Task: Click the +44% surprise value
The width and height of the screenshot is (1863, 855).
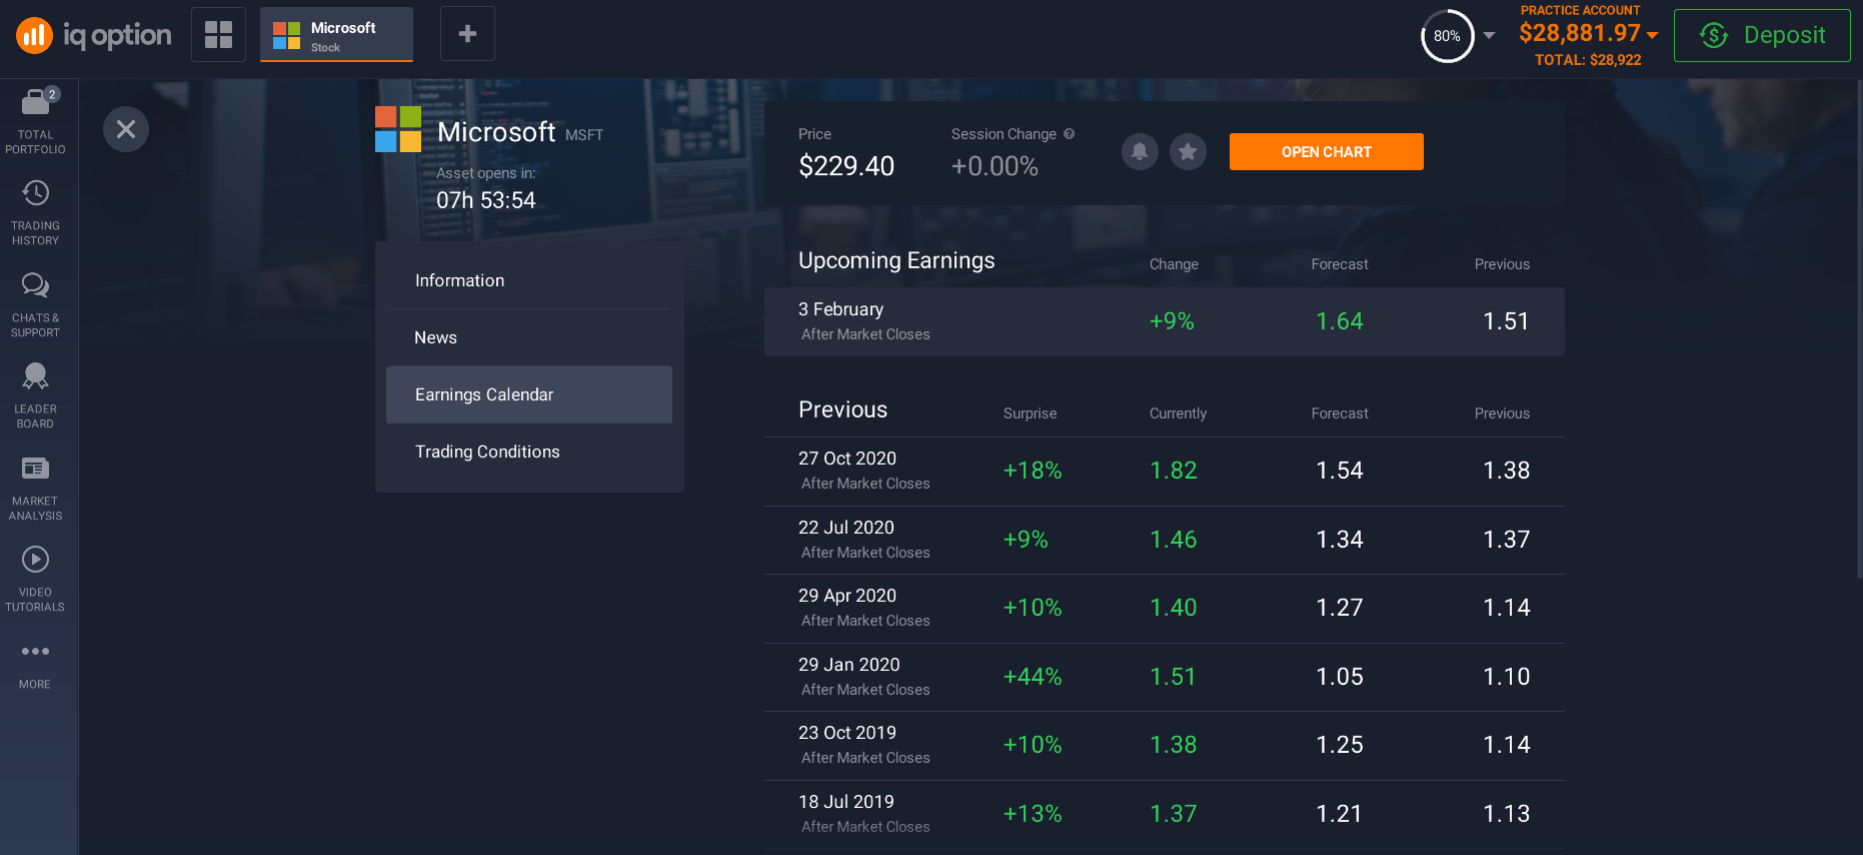Action: pyautogui.click(x=1033, y=677)
